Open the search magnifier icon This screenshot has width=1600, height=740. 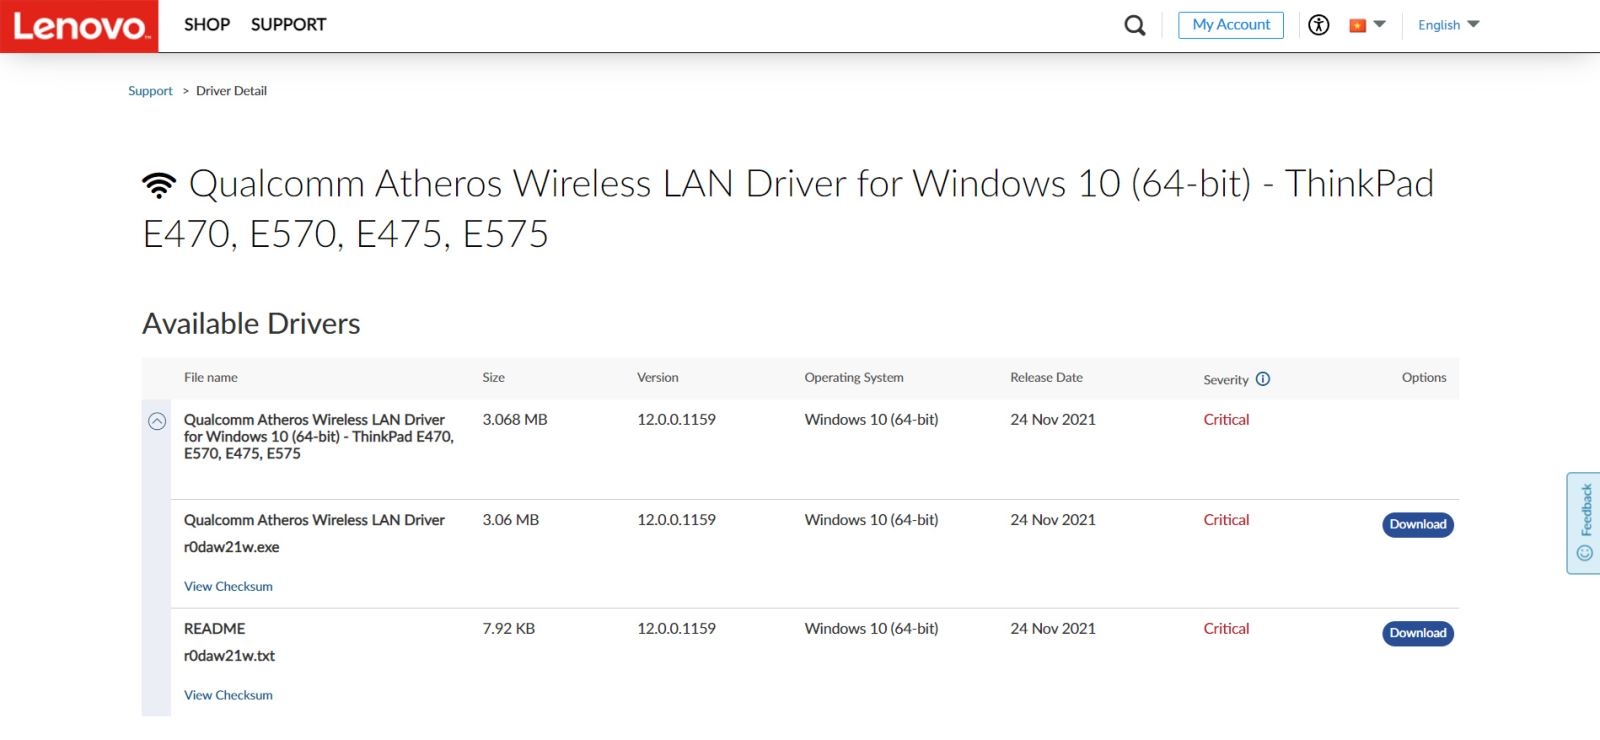tap(1135, 25)
